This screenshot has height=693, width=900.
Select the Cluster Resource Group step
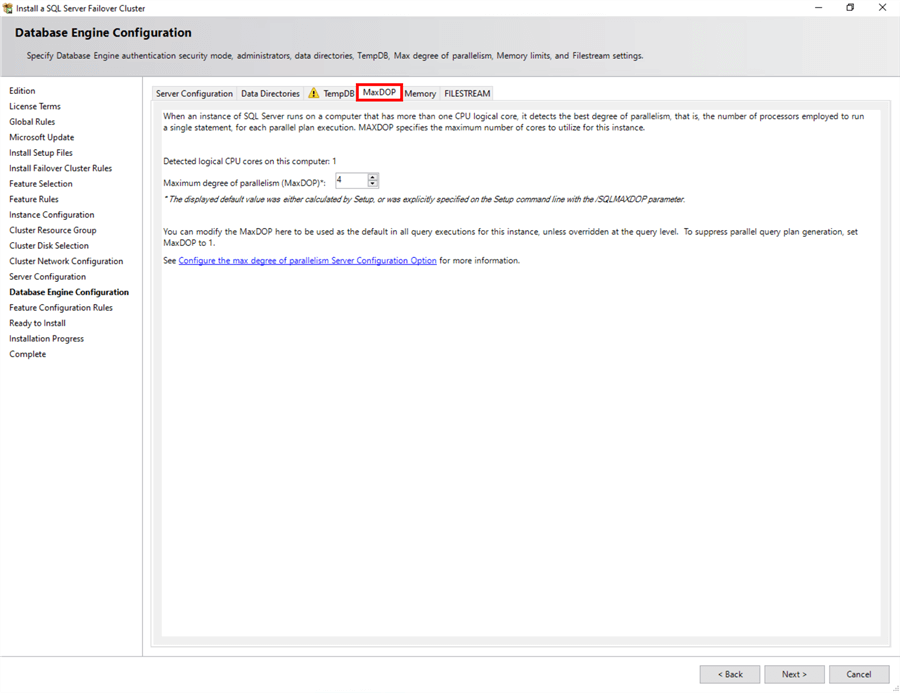[x=53, y=230]
